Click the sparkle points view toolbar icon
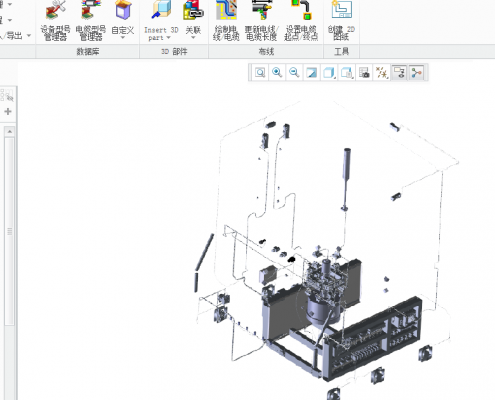Image resolution: width=495 pixels, height=400 pixels. pyautogui.click(x=382, y=73)
